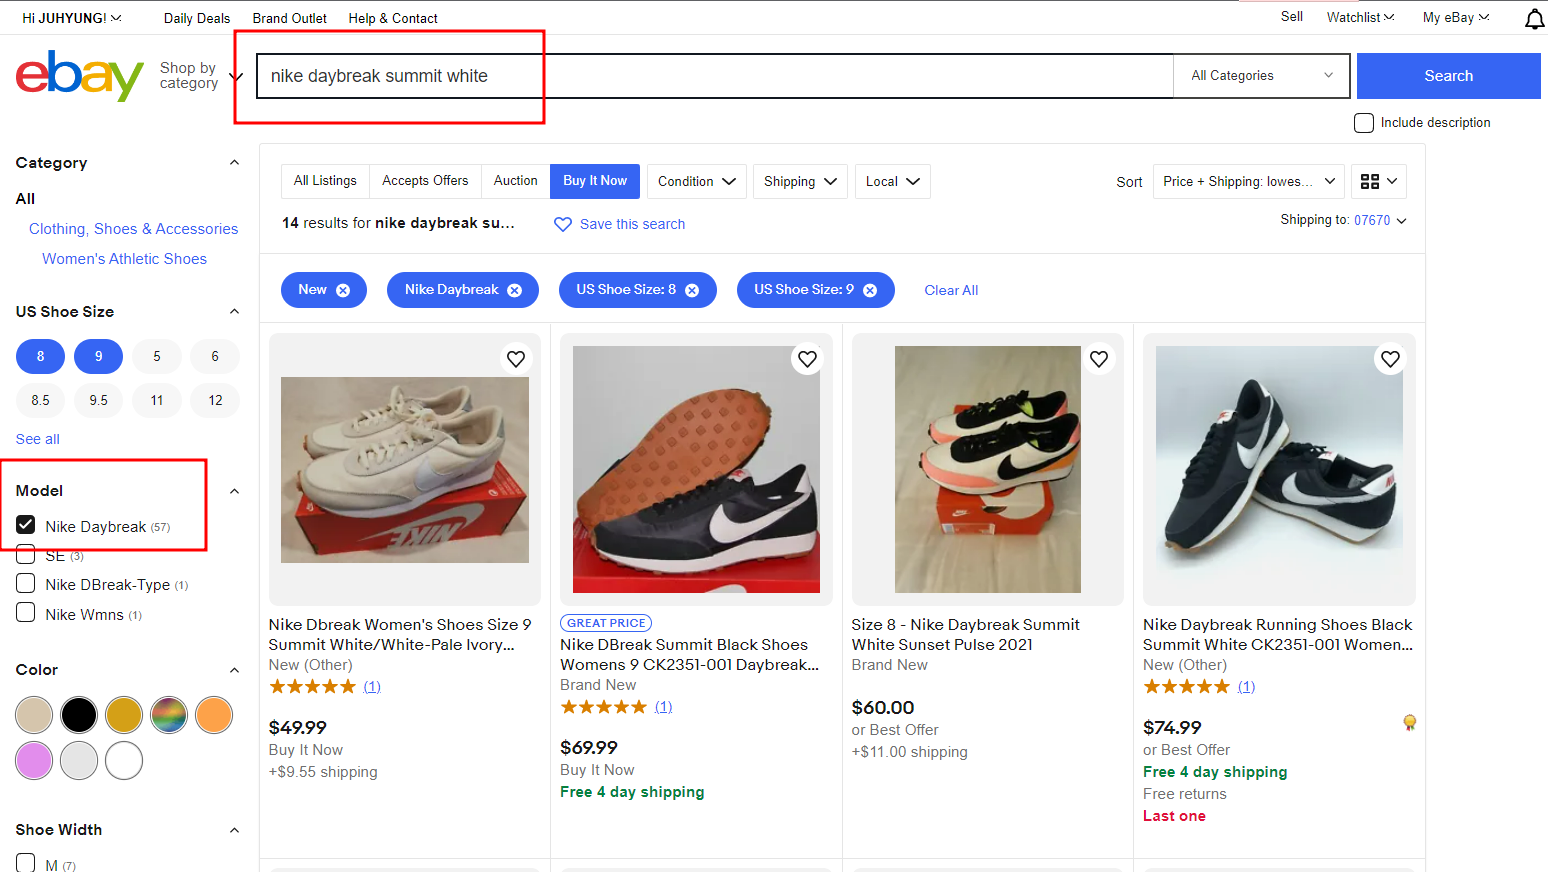The height and width of the screenshot is (872, 1548).
Task: Remove US Shoe Size: 8 filter chip
Action: (x=692, y=290)
